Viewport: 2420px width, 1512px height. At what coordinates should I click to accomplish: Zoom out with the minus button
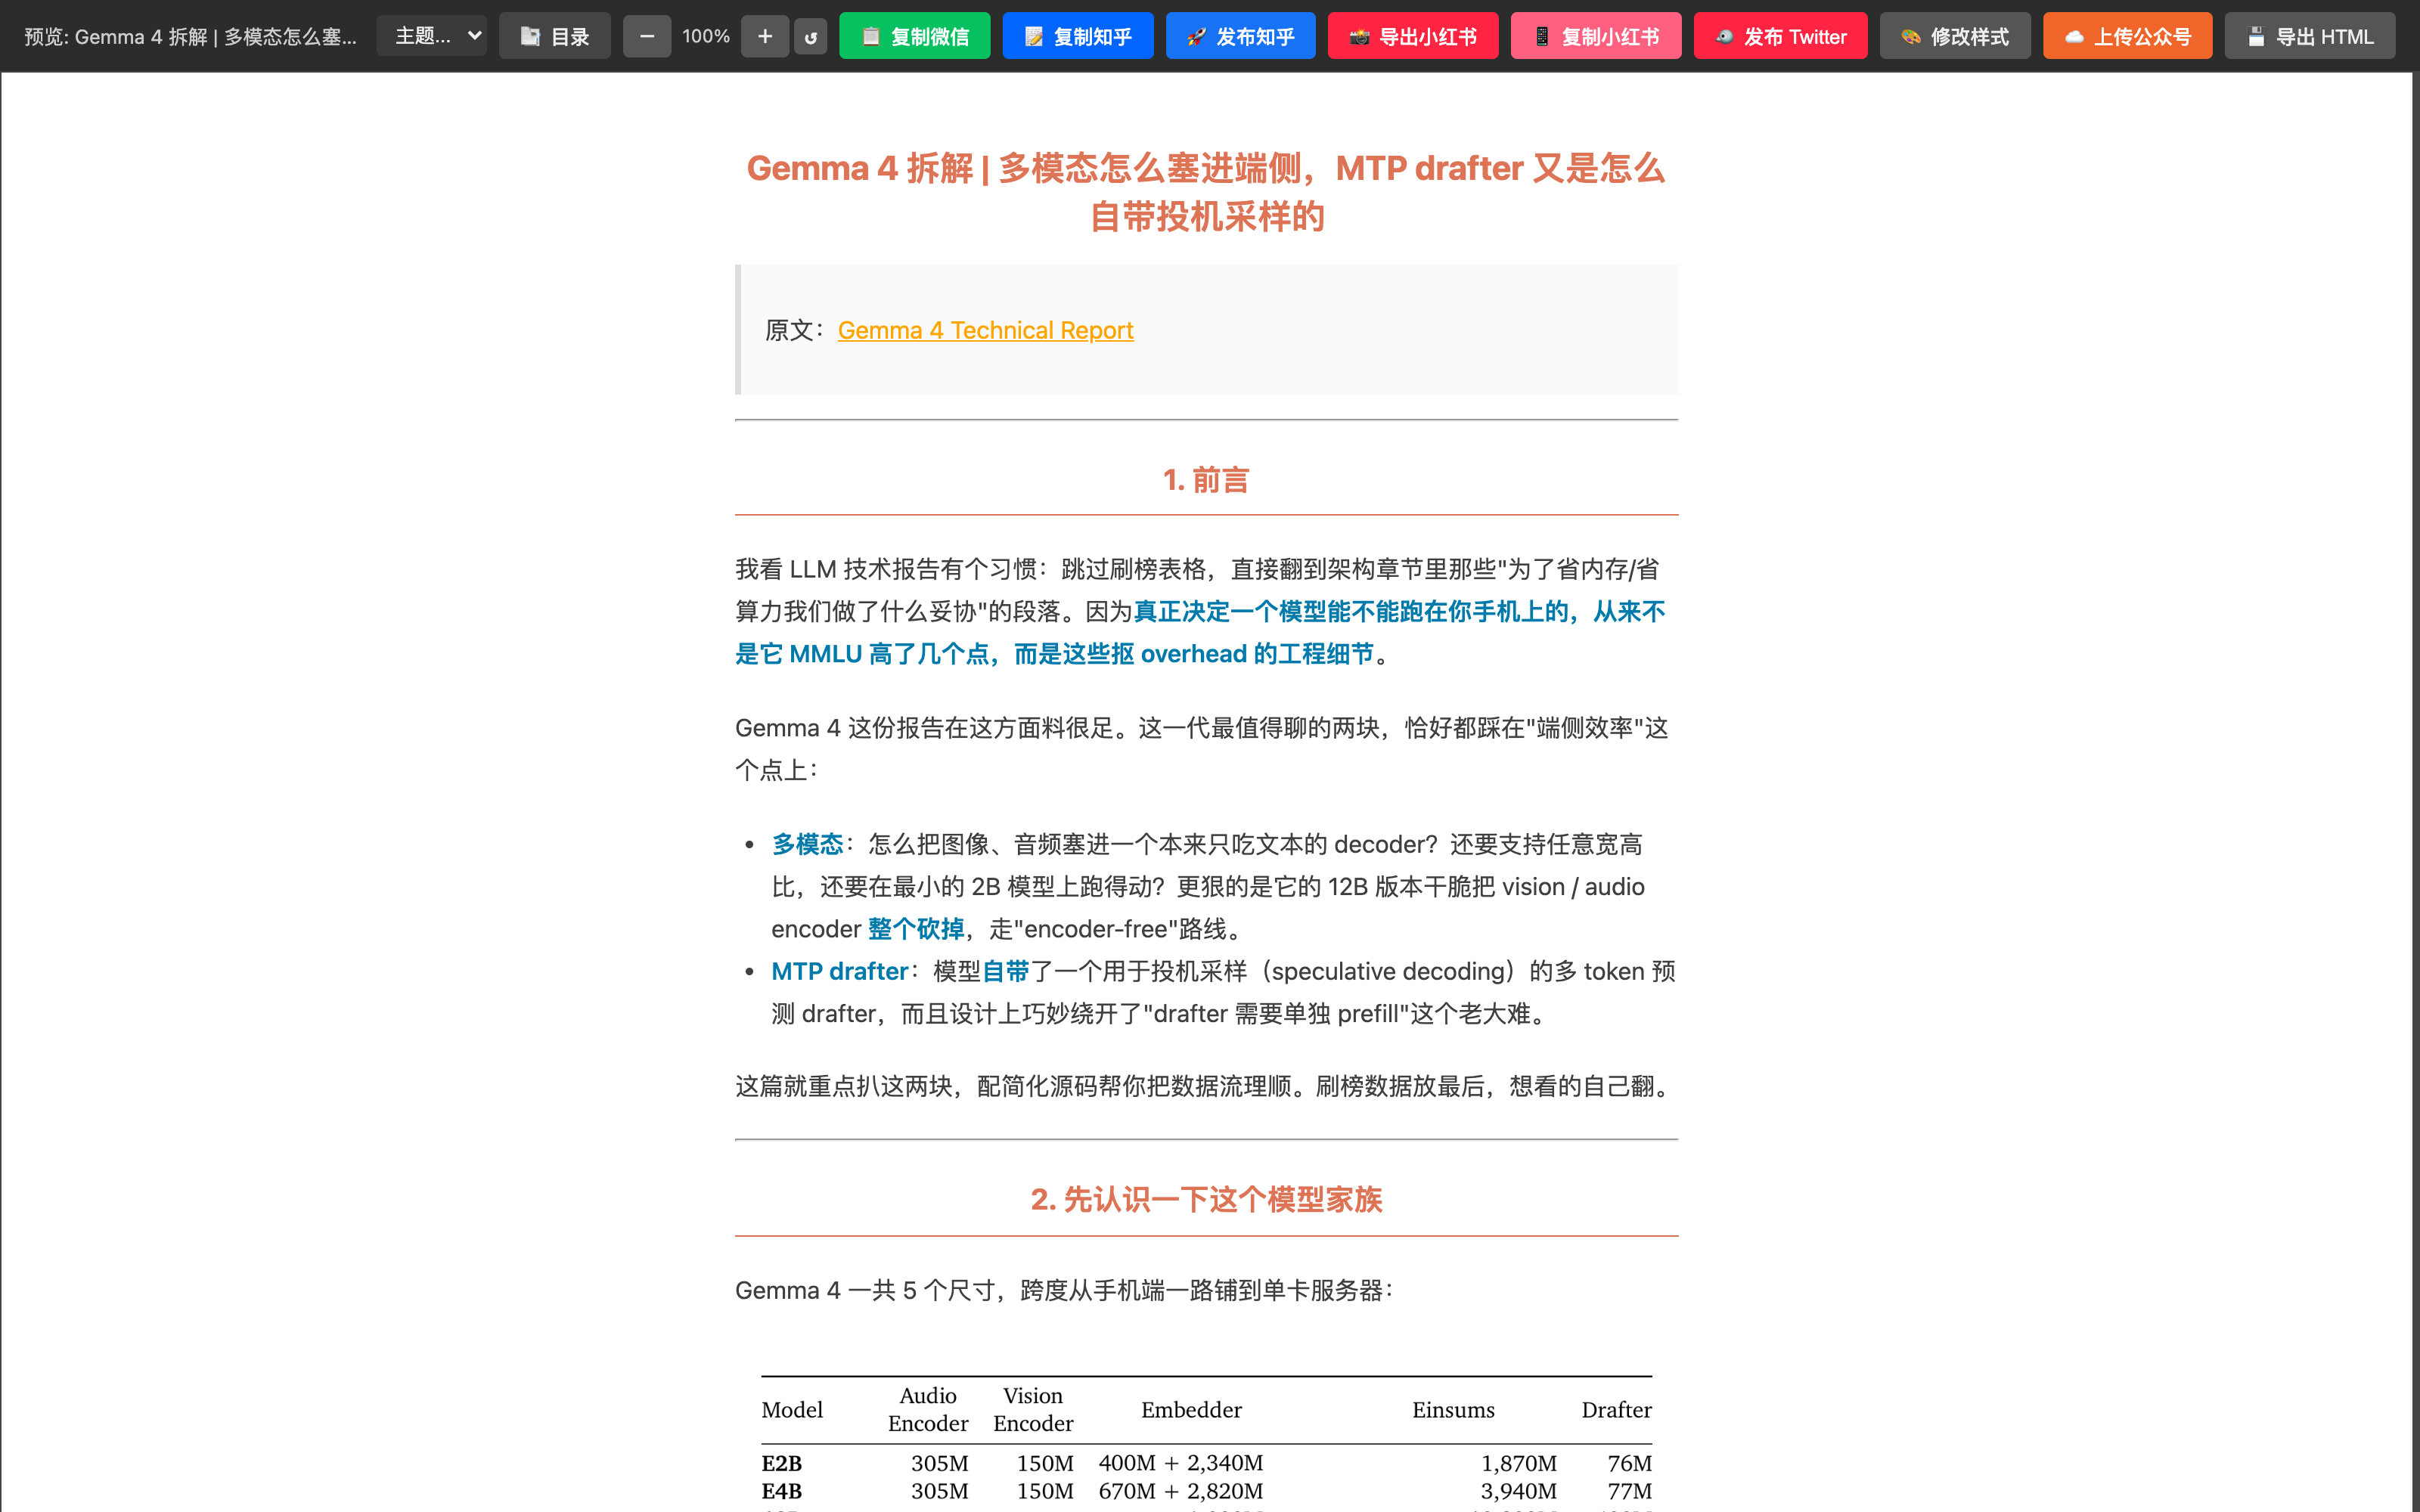coord(647,36)
